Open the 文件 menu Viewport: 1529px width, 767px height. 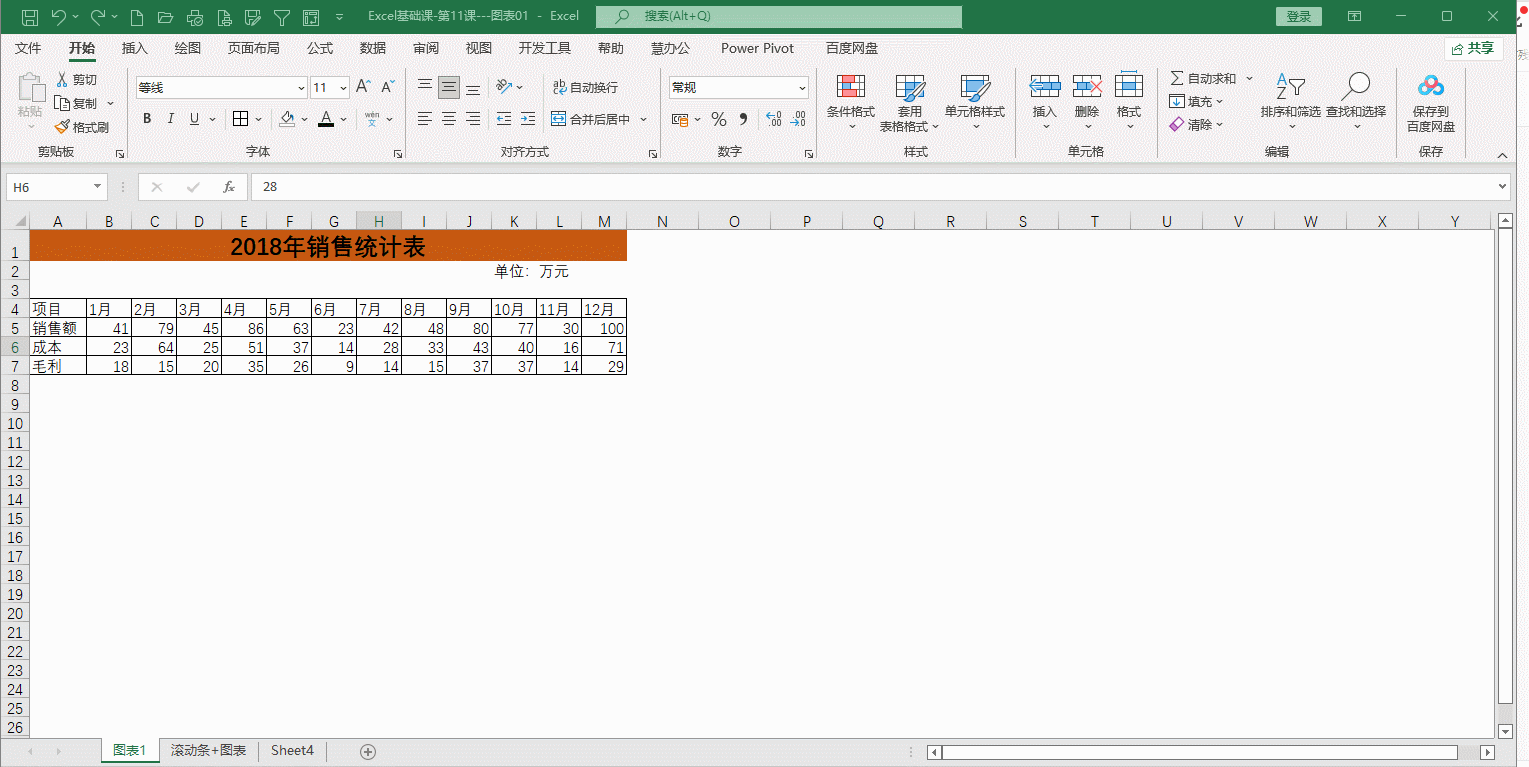tap(28, 48)
